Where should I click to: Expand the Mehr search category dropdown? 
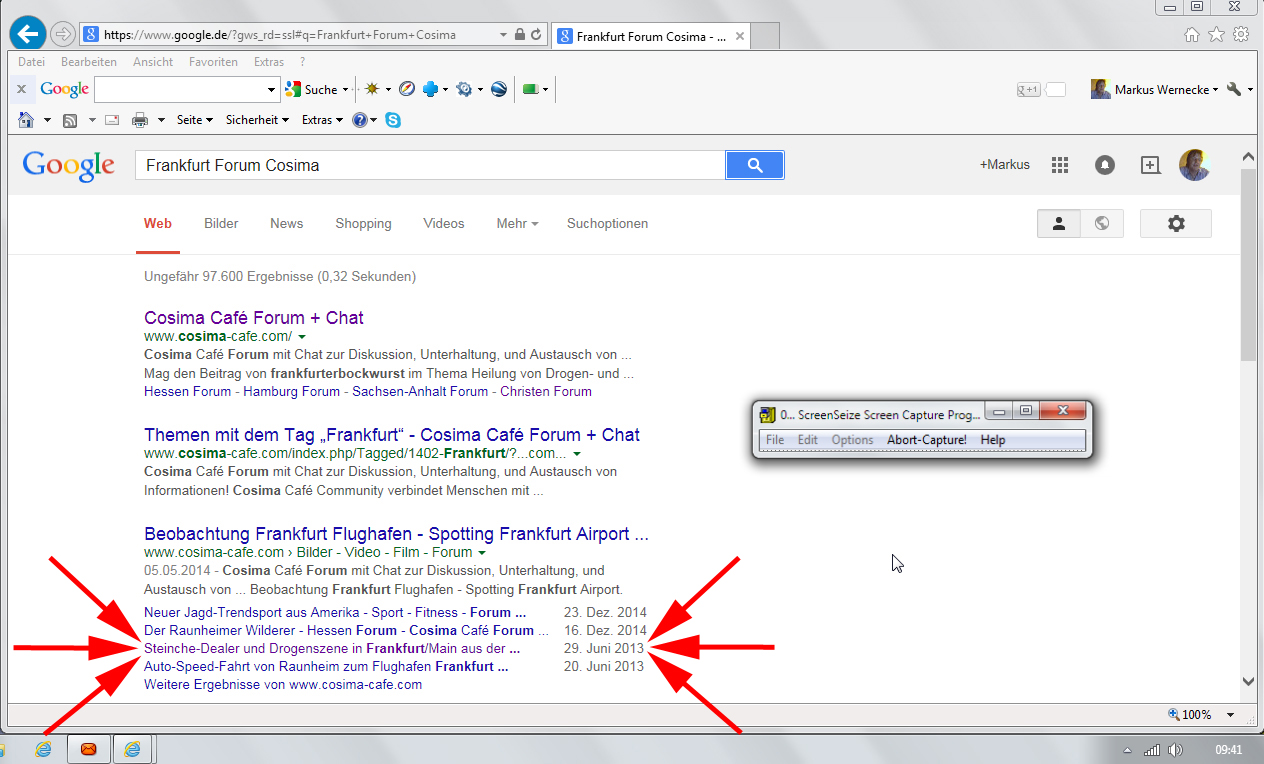coord(517,224)
